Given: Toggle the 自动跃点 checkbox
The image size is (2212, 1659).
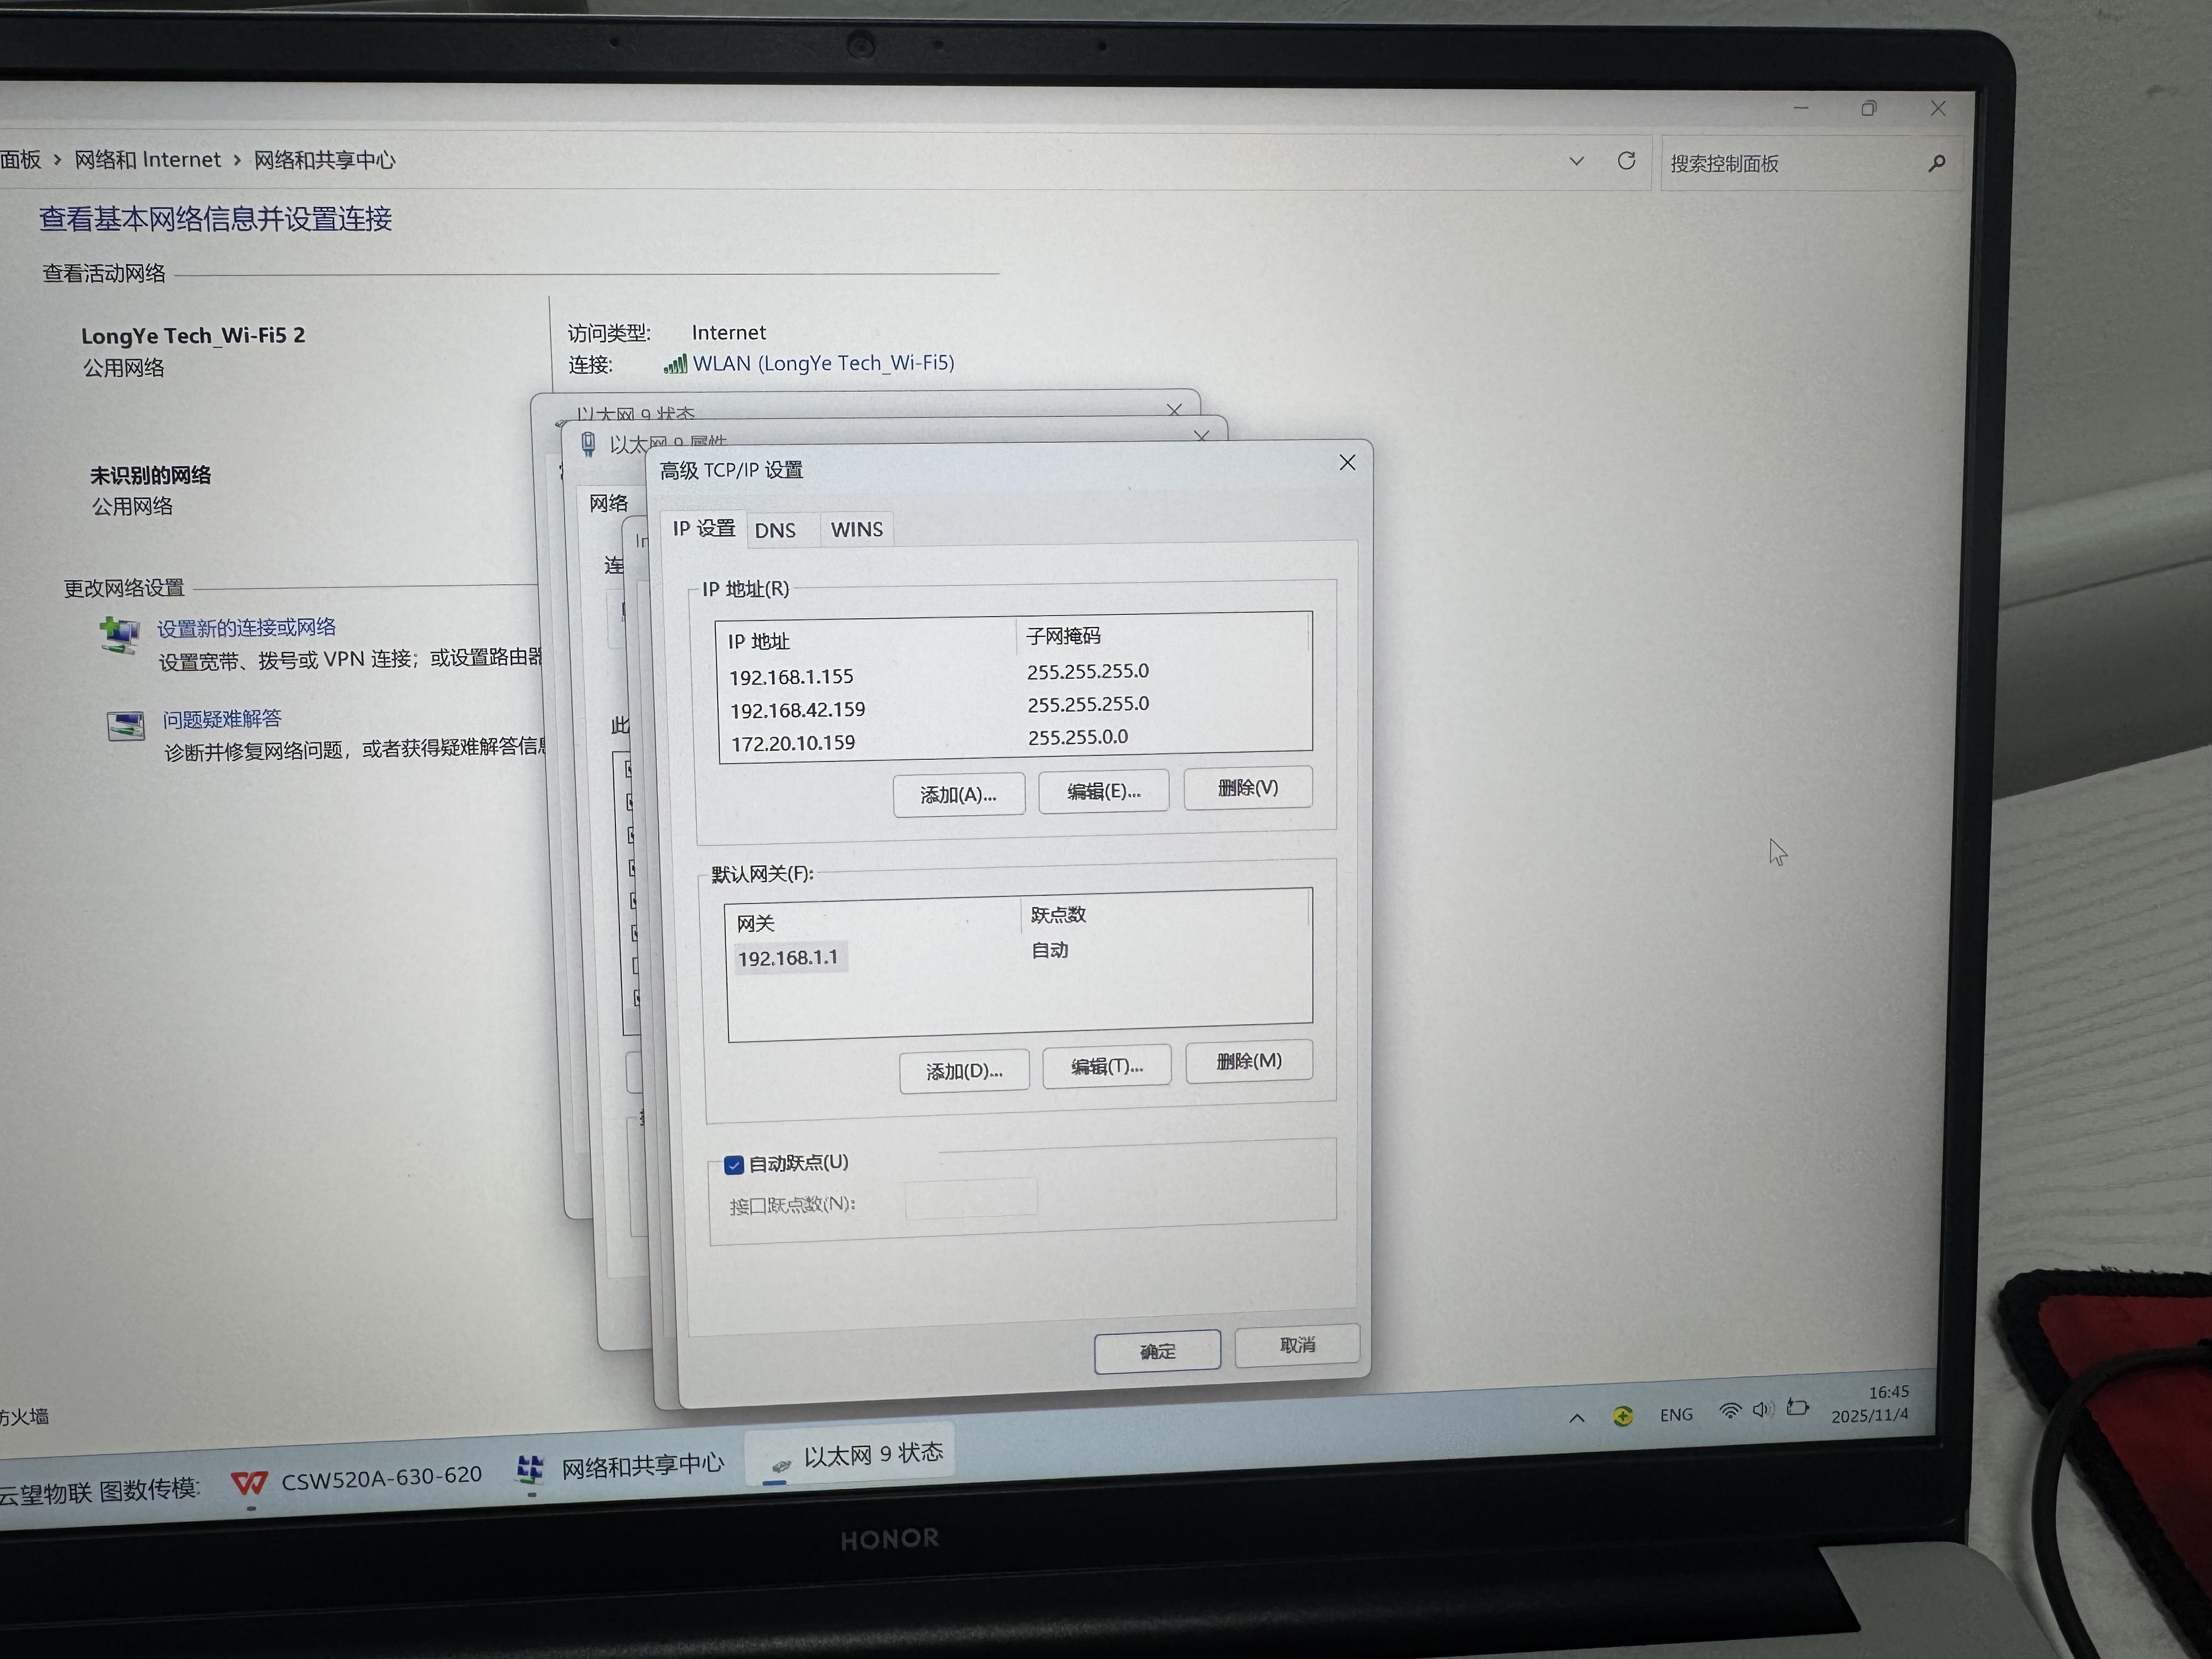Looking at the screenshot, I should coord(734,1165).
